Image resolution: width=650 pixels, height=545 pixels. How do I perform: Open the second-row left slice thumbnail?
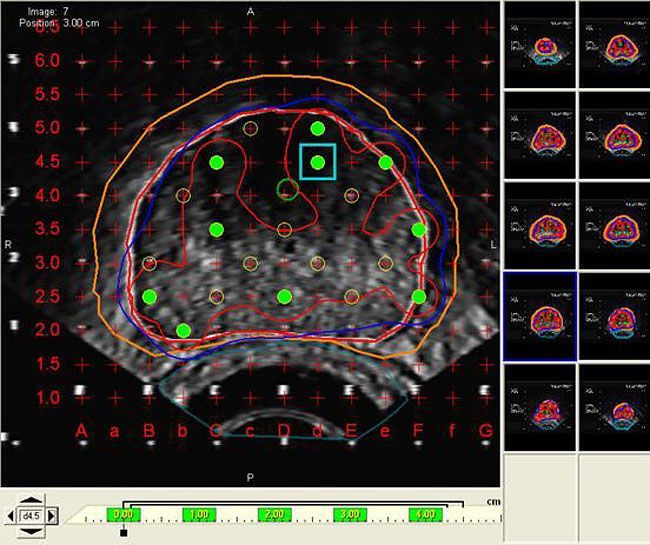[540, 135]
